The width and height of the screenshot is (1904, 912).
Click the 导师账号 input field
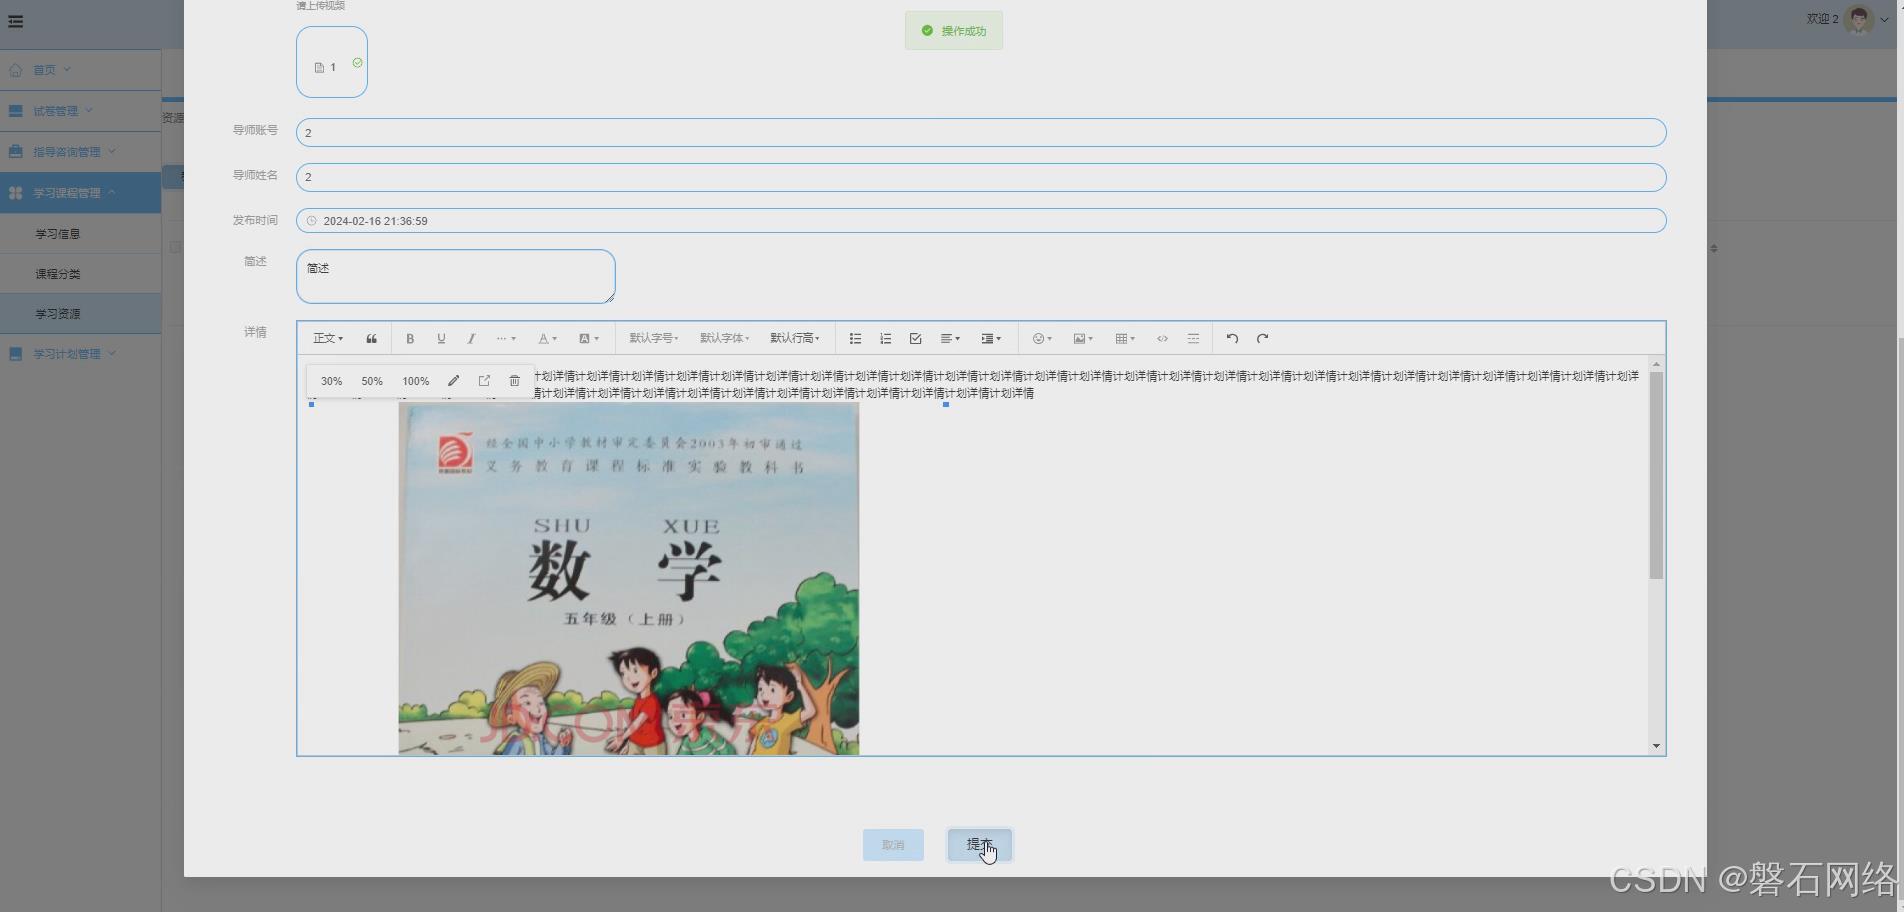coord(981,133)
